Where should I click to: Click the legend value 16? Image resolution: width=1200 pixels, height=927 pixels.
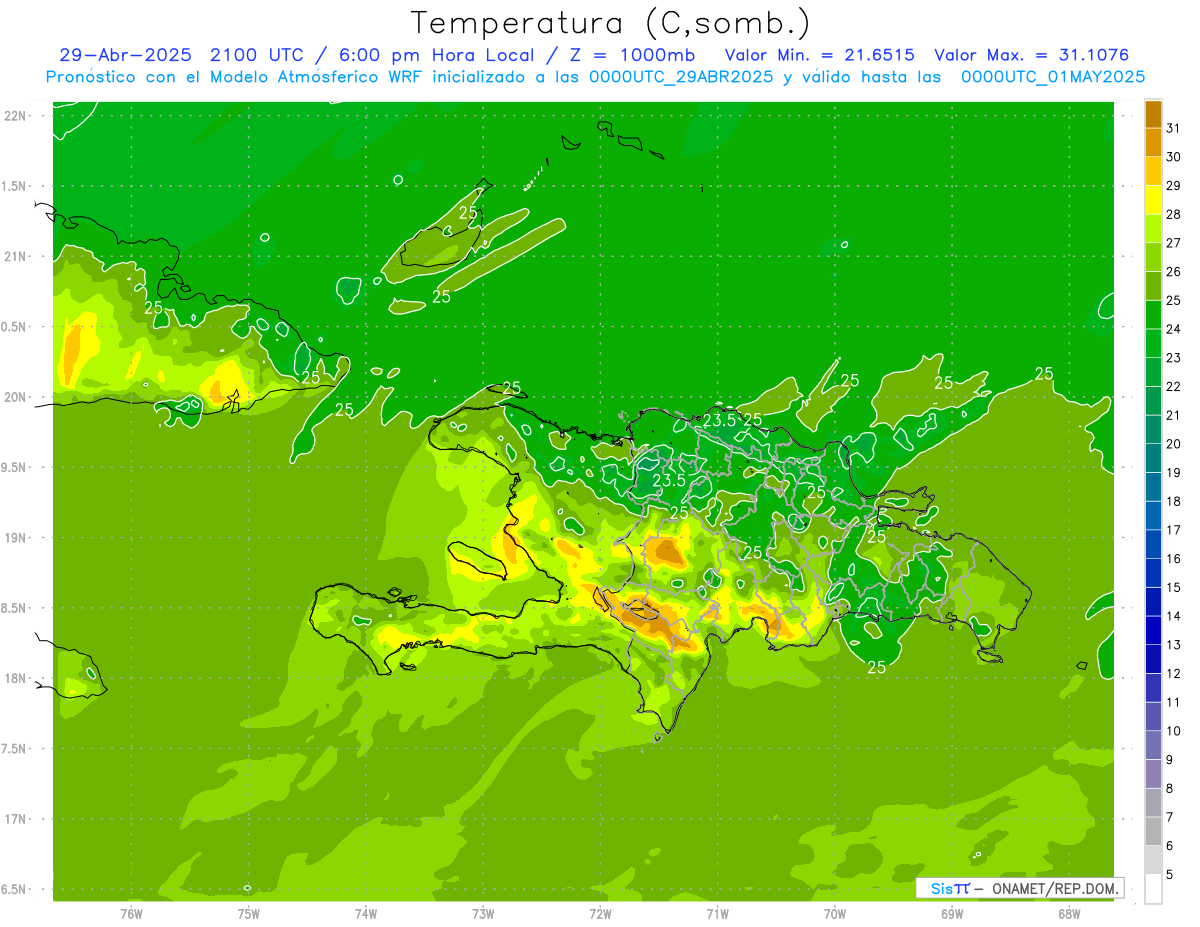pyautogui.click(x=1173, y=558)
